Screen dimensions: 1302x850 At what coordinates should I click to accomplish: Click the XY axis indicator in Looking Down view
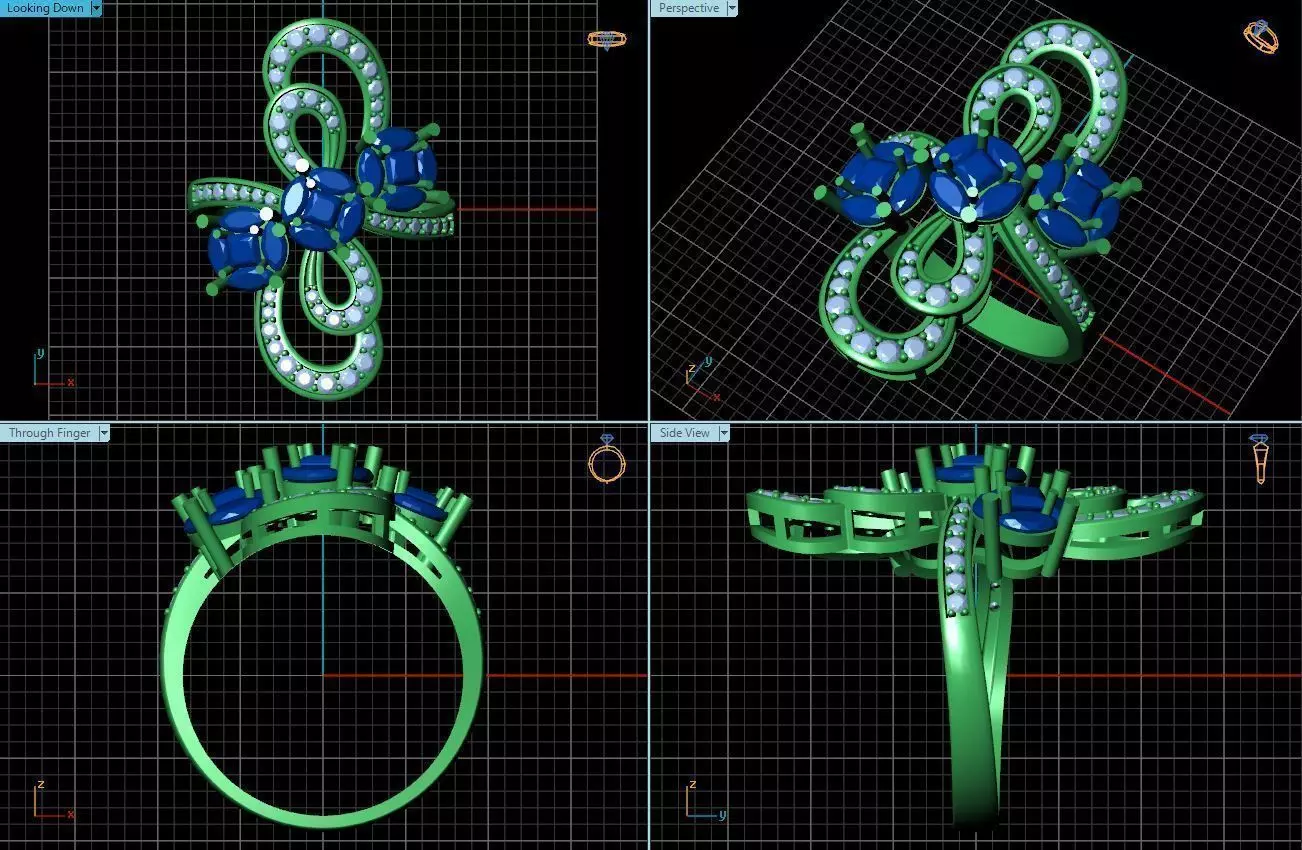(53, 368)
